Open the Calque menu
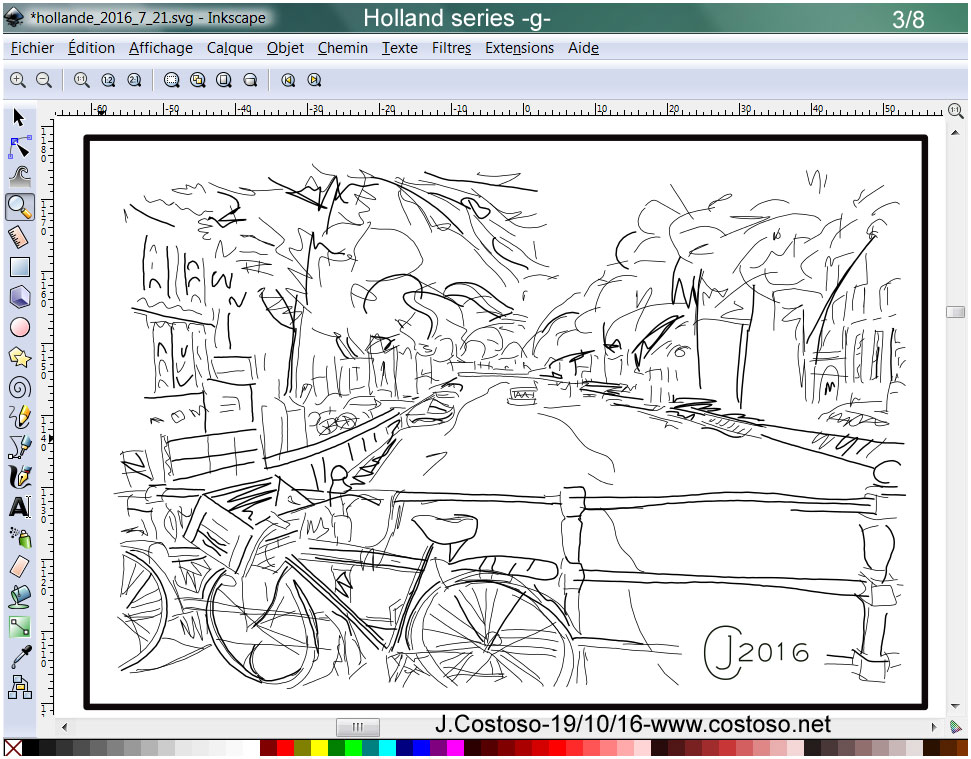 (229, 48)
